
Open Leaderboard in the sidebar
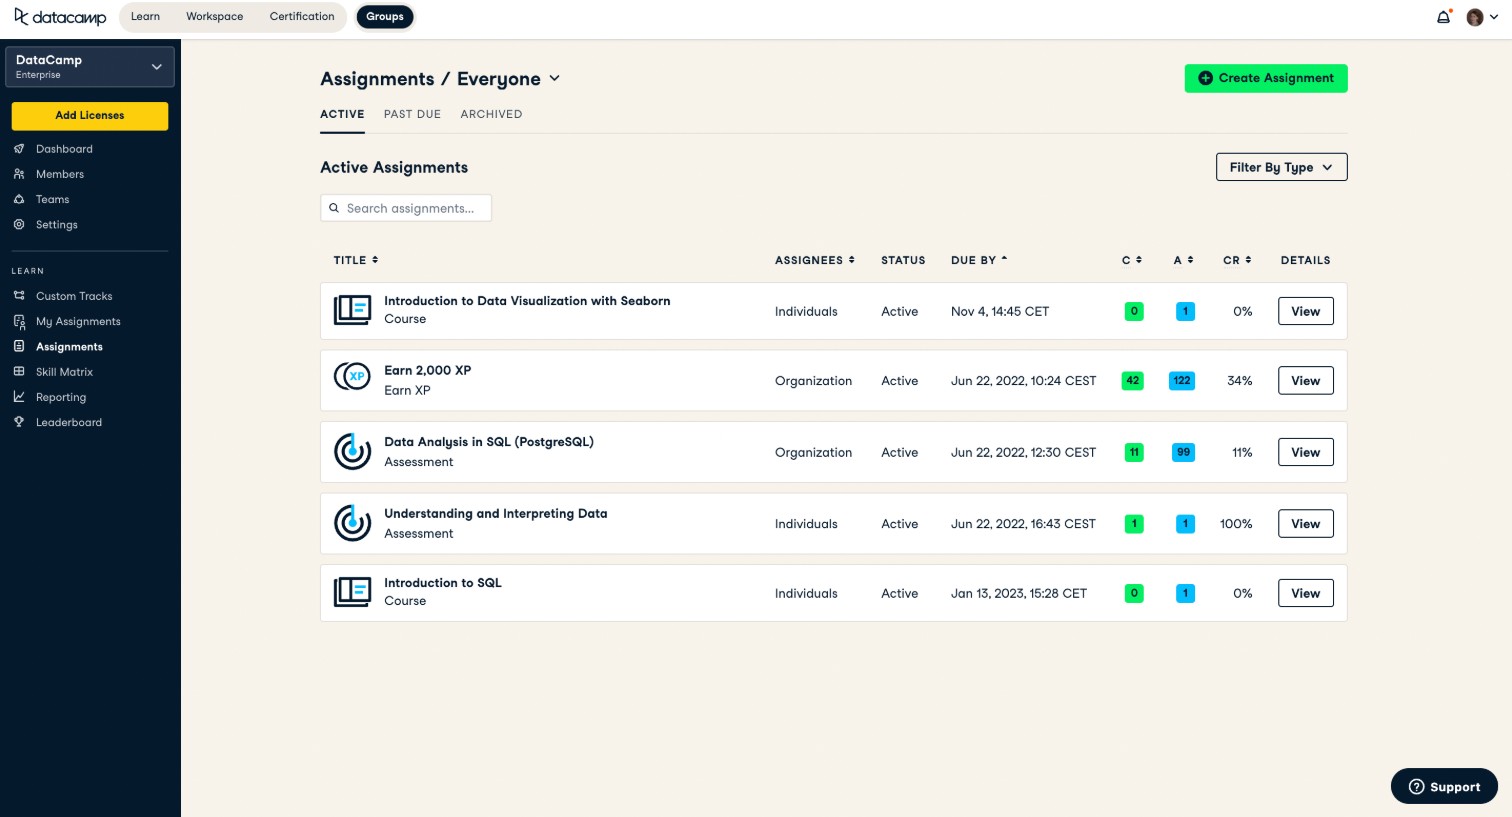(x=69, y=422)
